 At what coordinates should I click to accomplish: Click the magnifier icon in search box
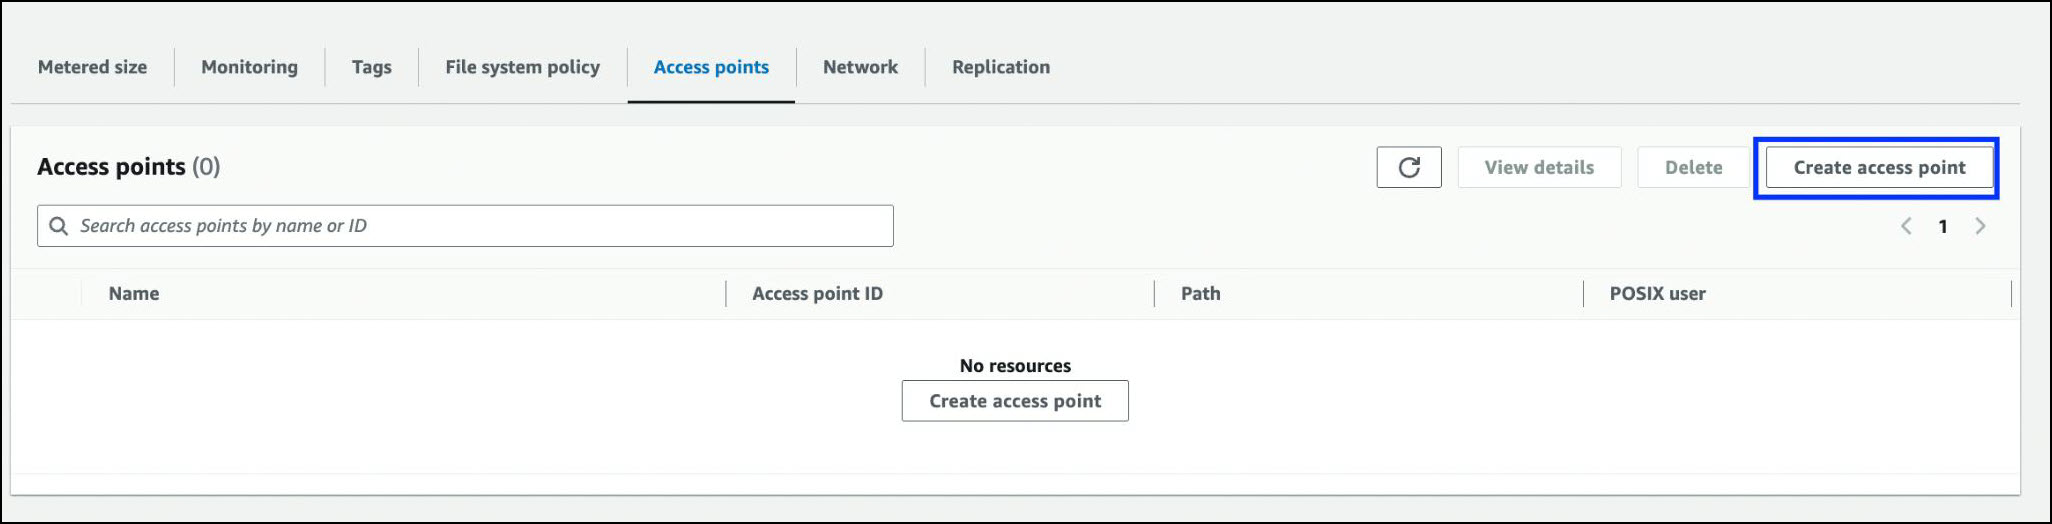click(59, 226)
